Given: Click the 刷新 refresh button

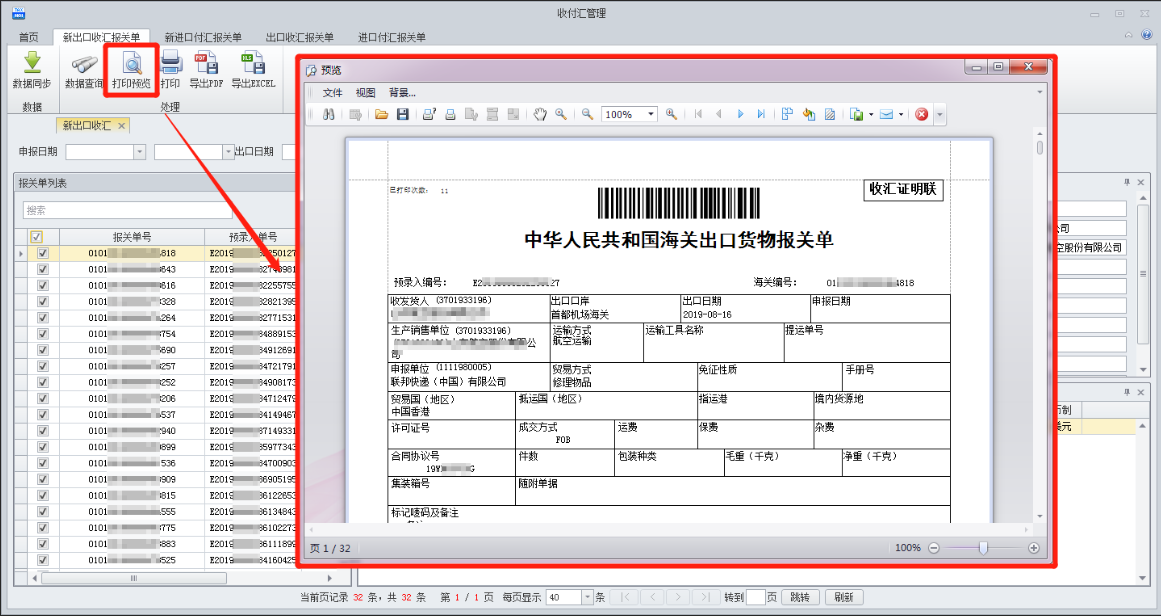Looking at the screenshot, I should tap(845, 596).
